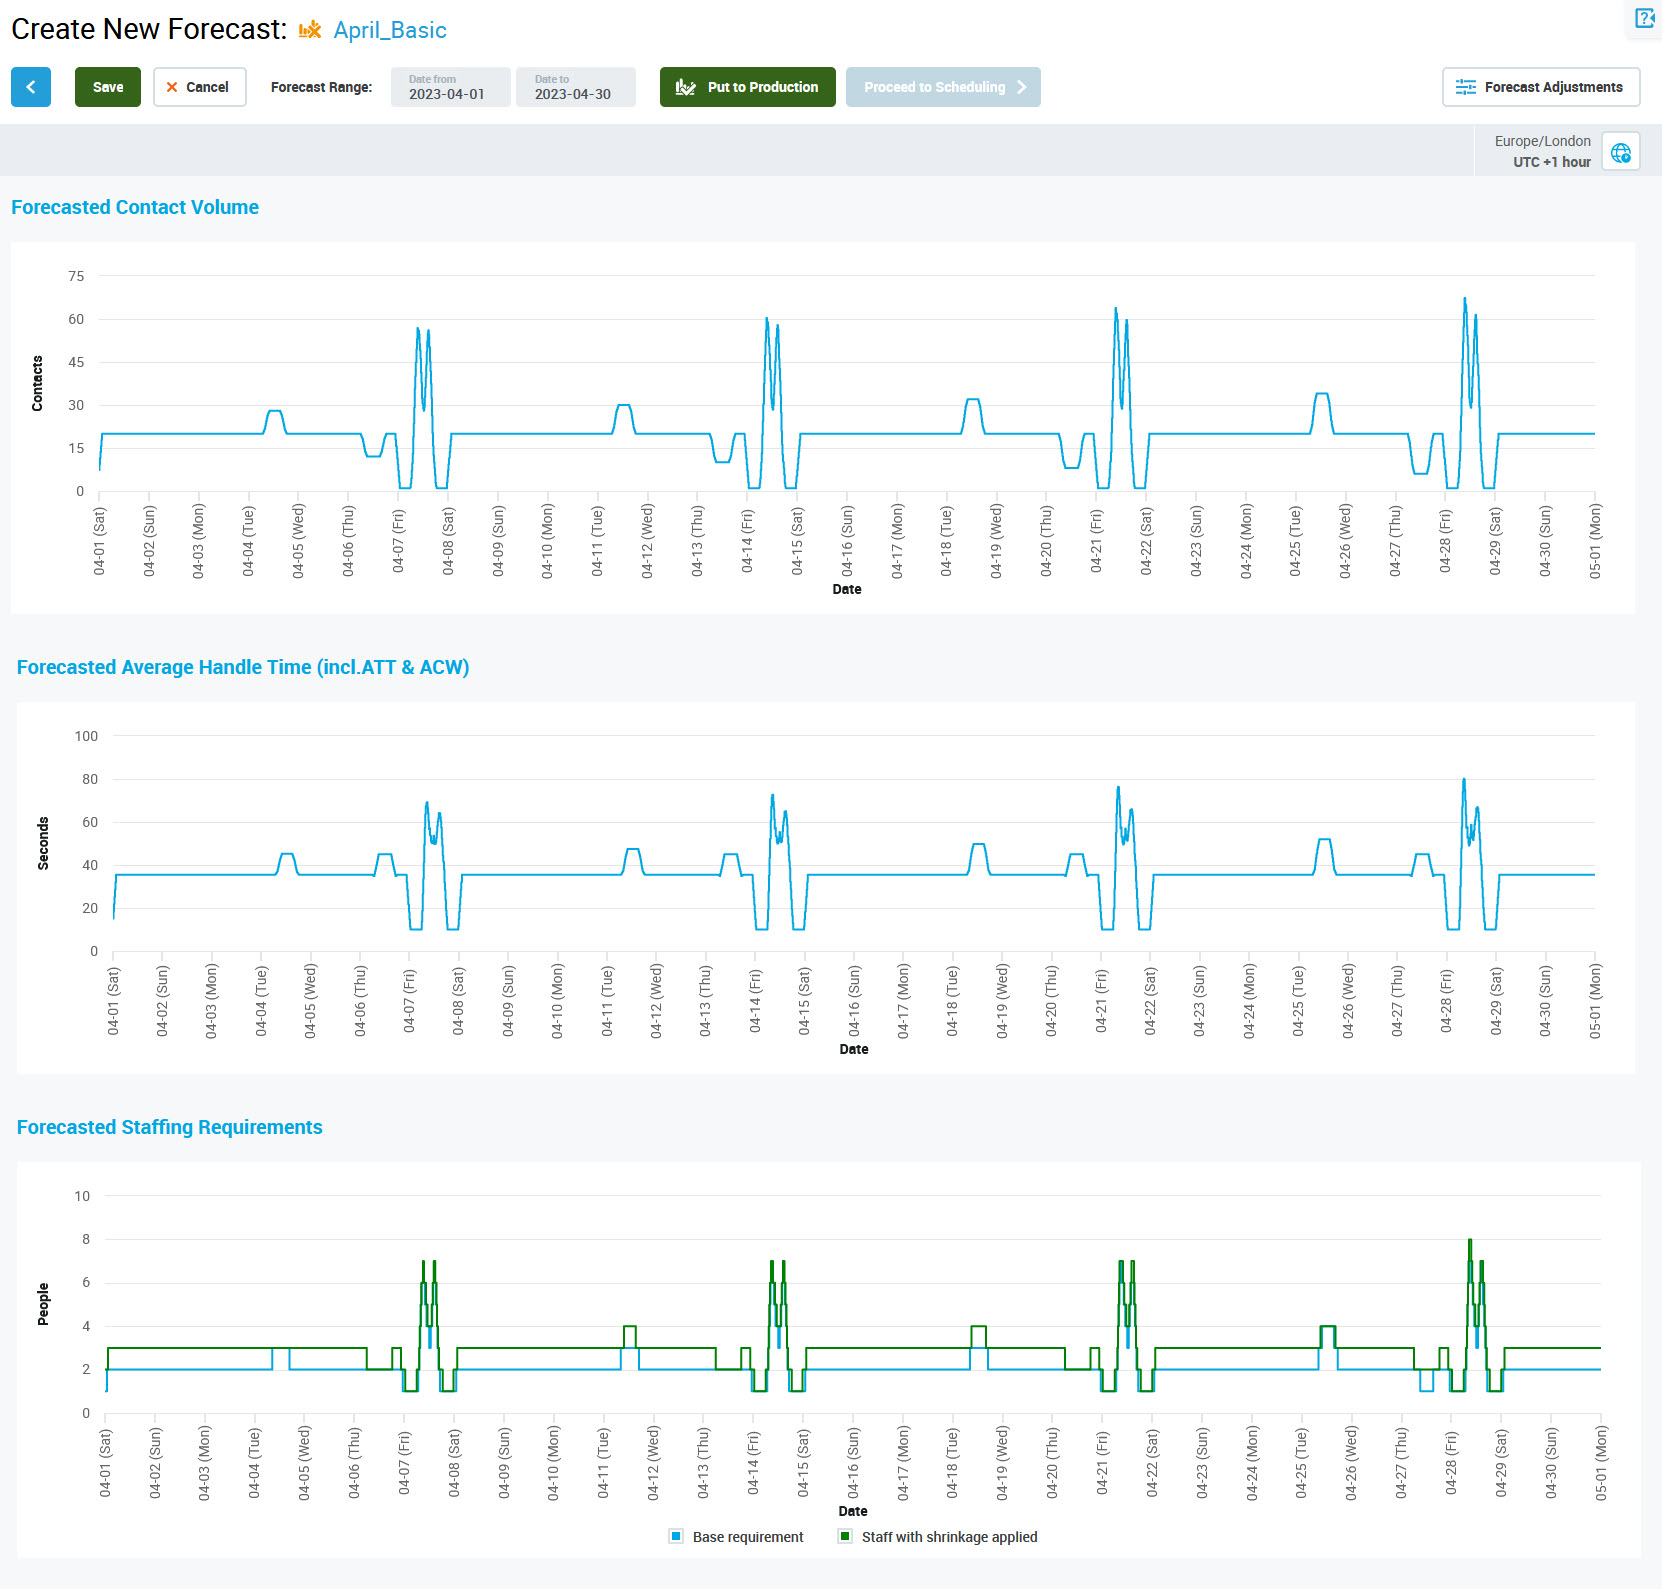Open the help icon in top-right corner
Viewport: 1662px width, 1589px height.
click(1644, 18)
